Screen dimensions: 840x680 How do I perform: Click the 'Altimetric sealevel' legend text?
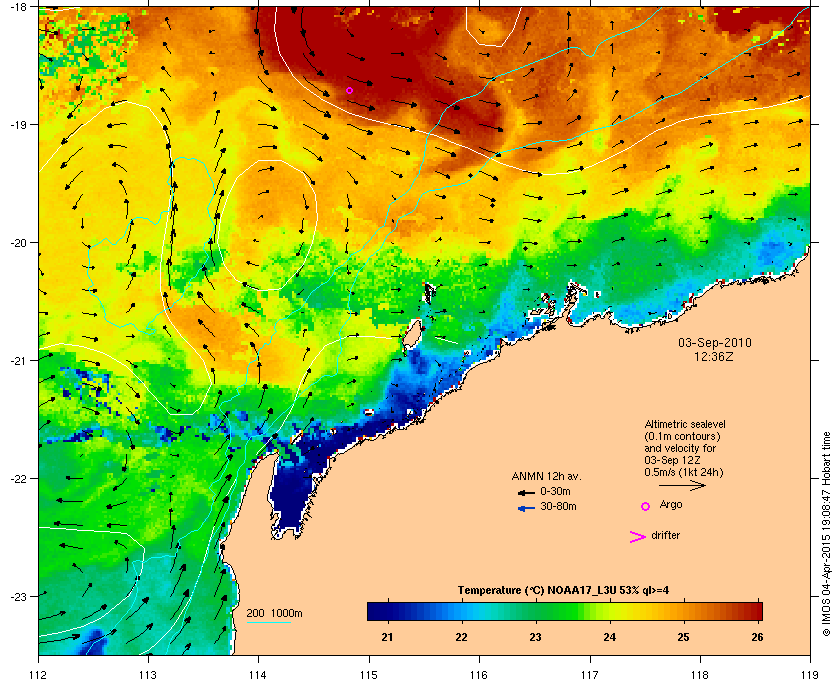click(x=685, y=424)
